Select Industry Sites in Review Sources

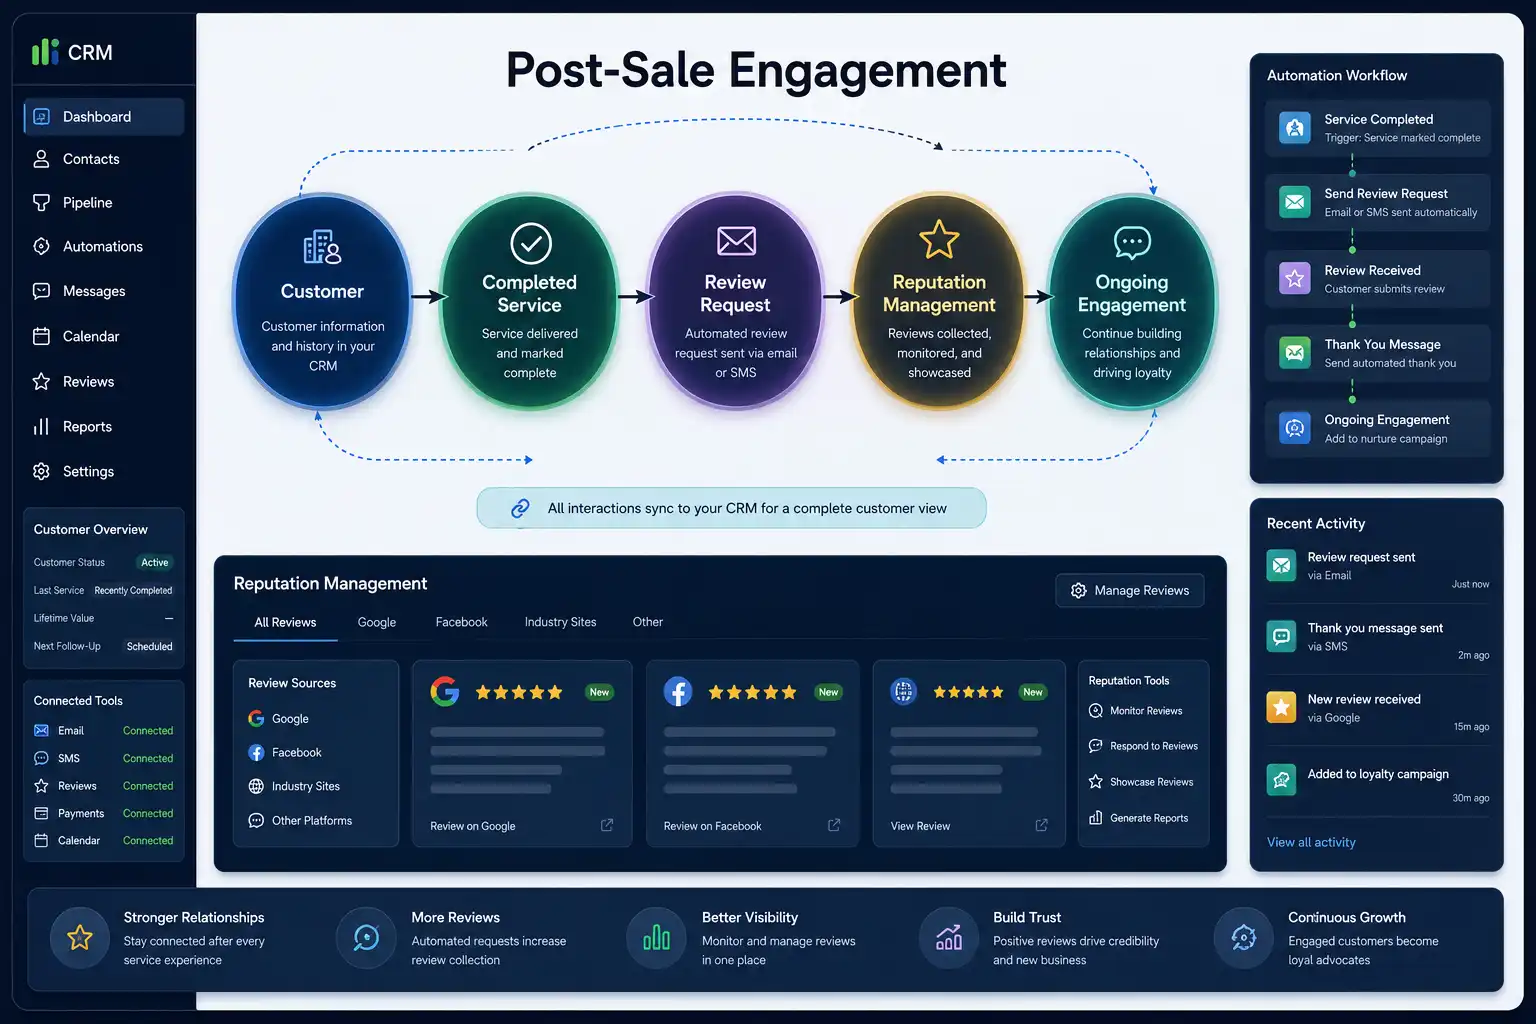(294, 787)
